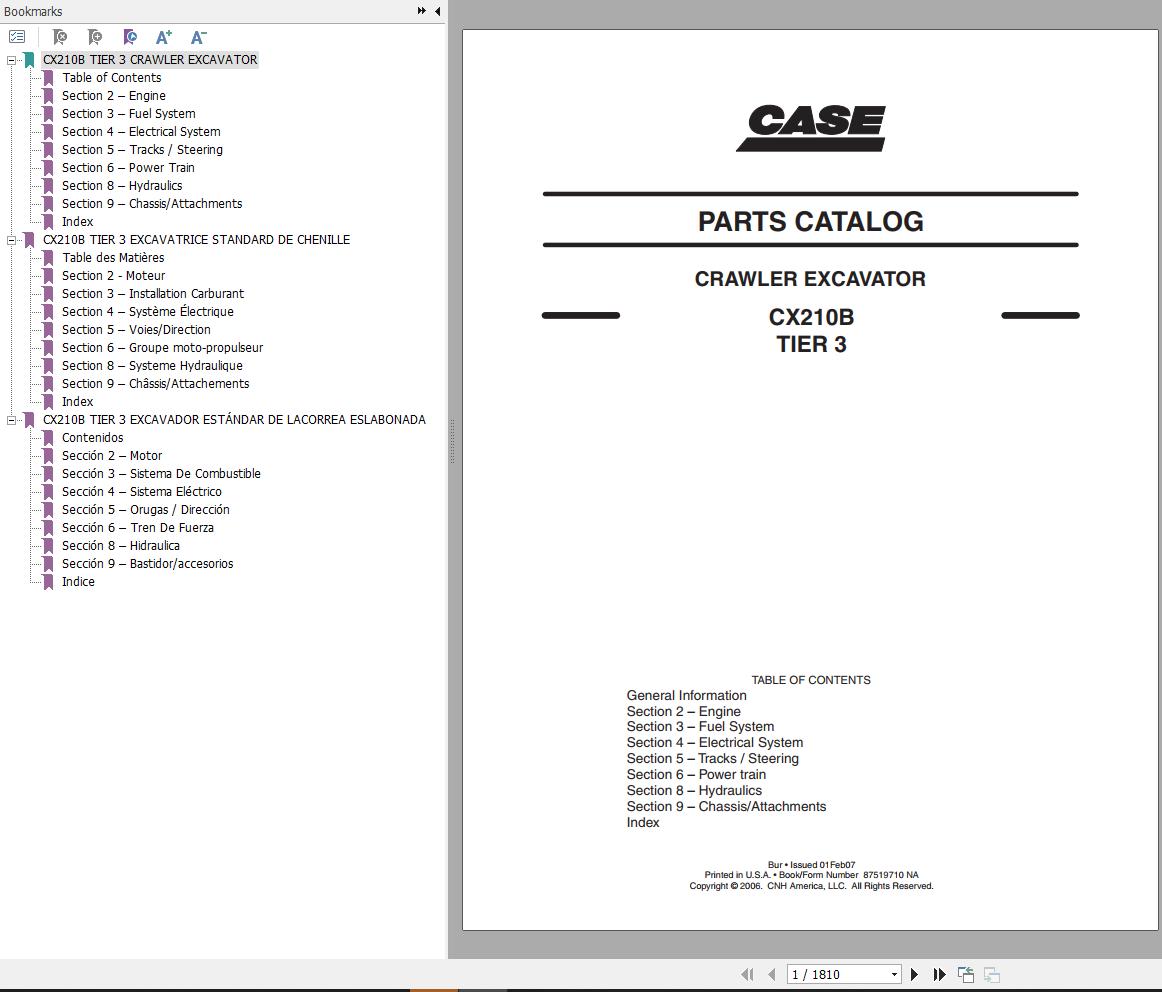1162x992 pixels.
Task: Click the 'PARTS CATALOG' heading on the page
Action: click(x=811, y=222)
